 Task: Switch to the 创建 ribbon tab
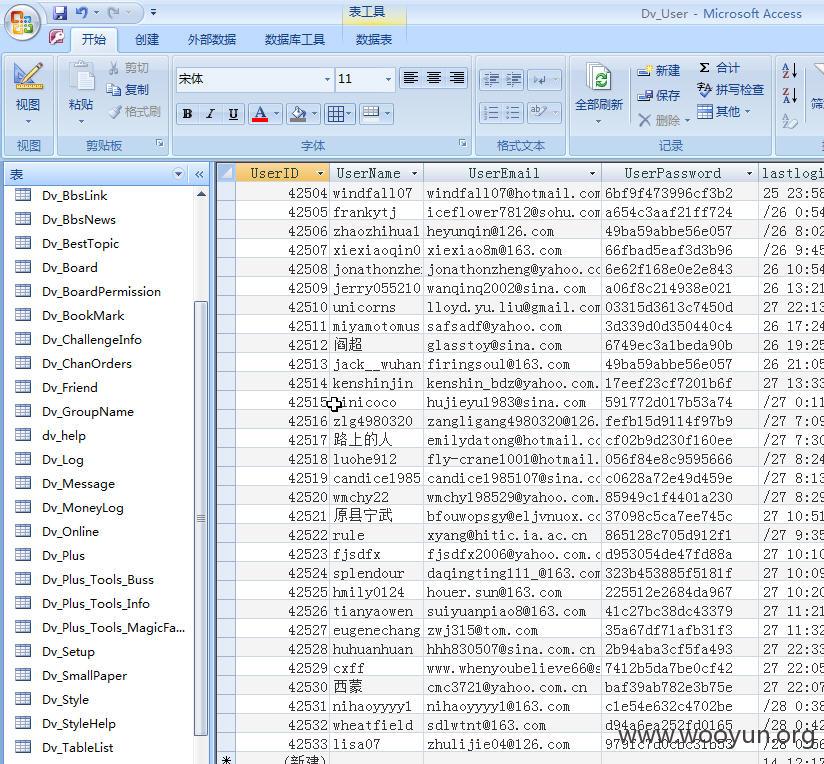click(147, 39)
